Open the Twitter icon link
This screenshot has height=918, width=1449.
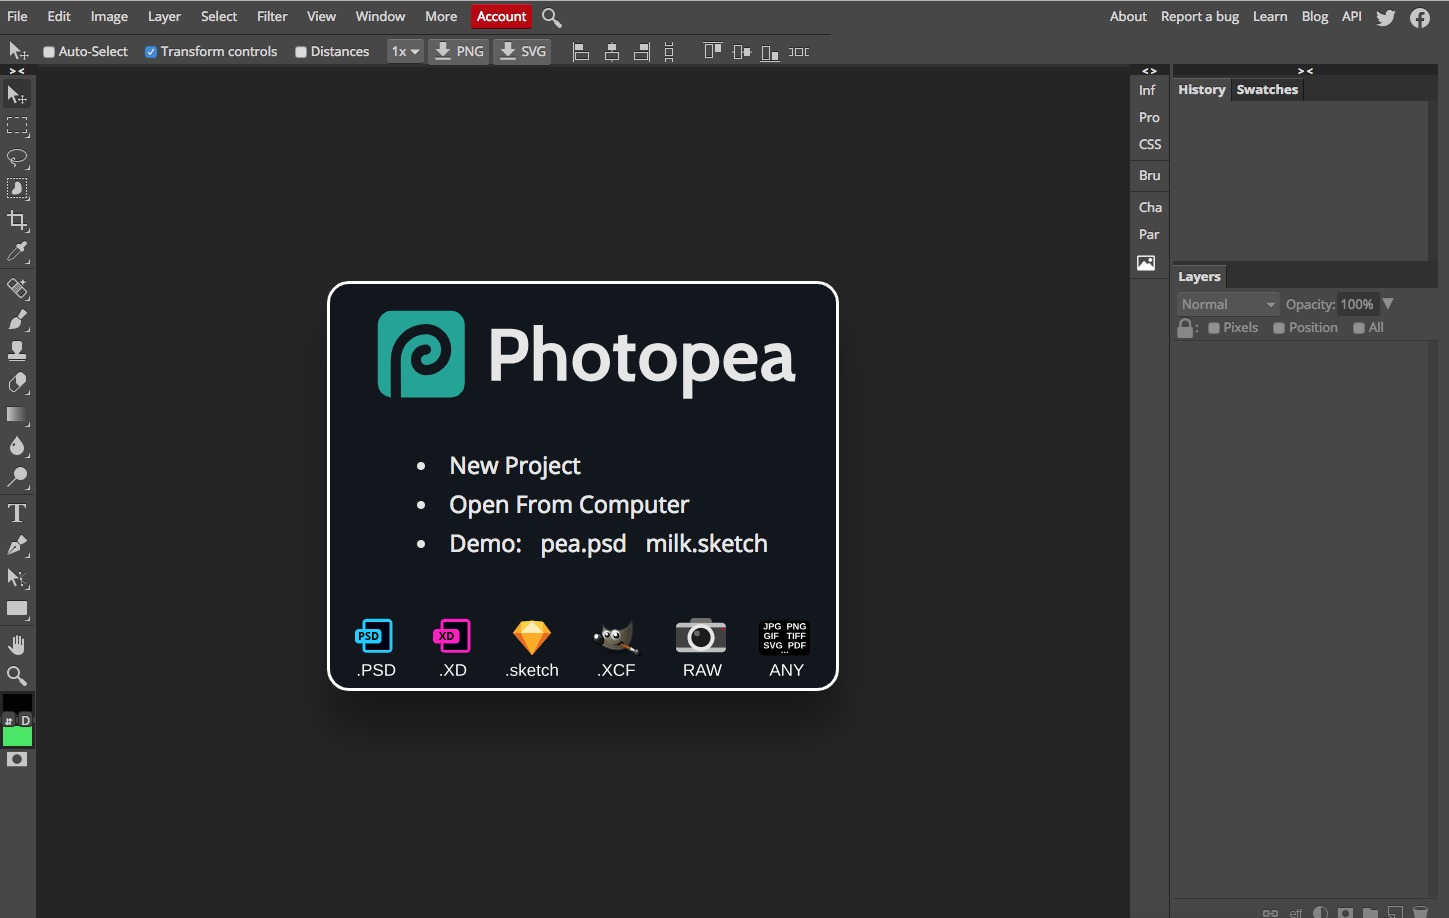[x=1386, y=17]
